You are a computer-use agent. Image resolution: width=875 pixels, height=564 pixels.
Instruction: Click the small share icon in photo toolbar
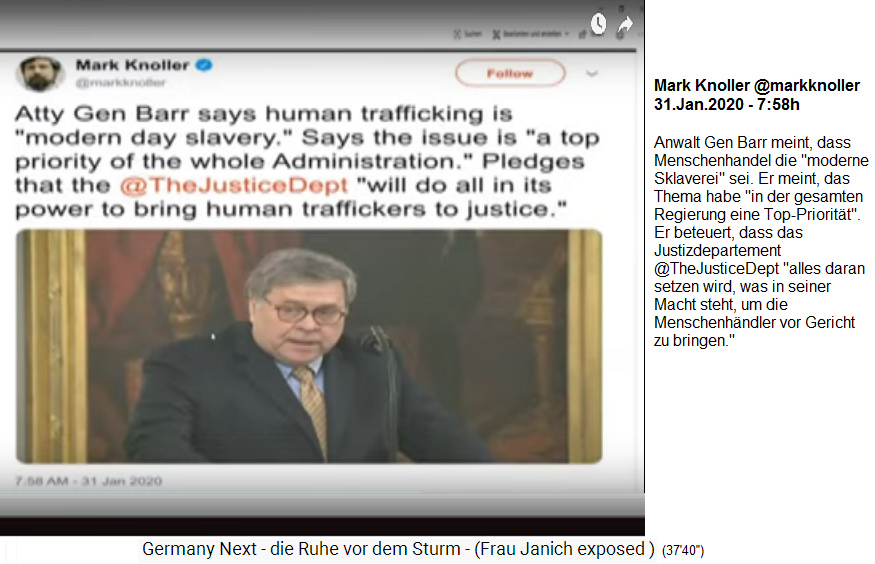583,35
